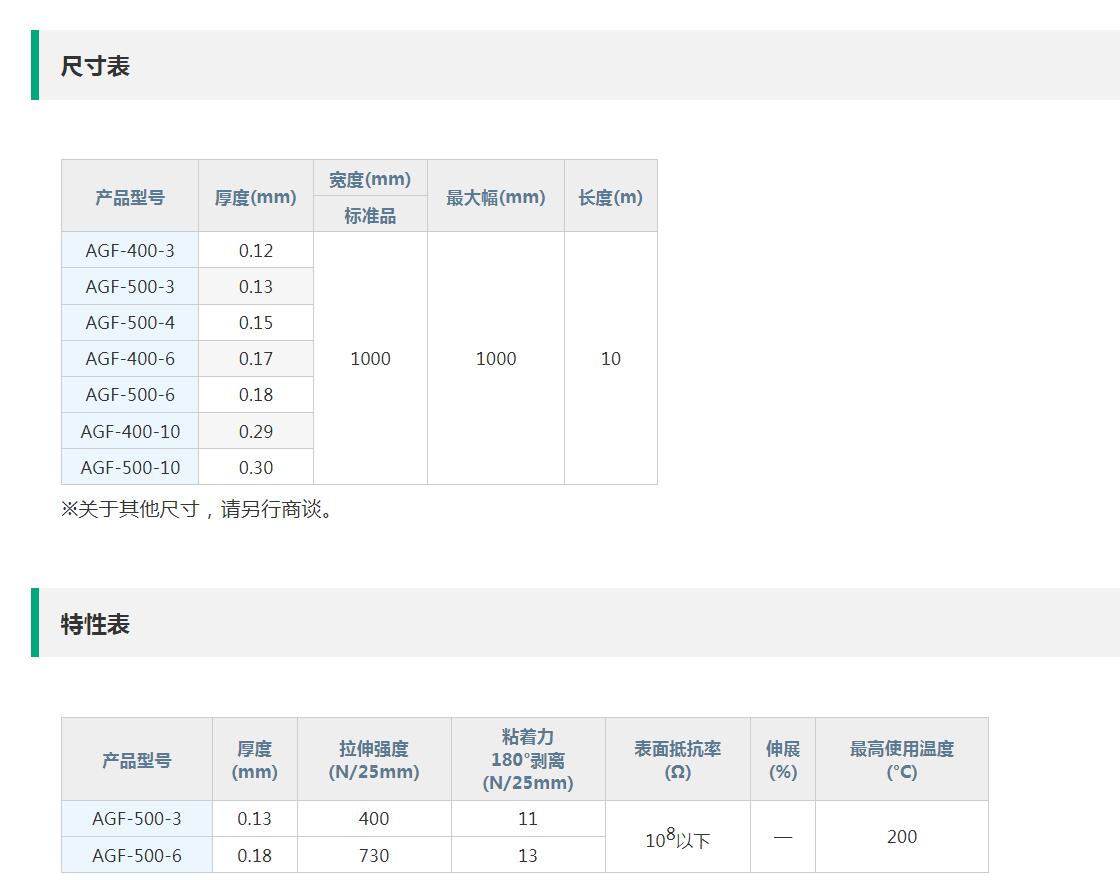Click the 0.18 thickness in 特性表

tap(254, 855)
